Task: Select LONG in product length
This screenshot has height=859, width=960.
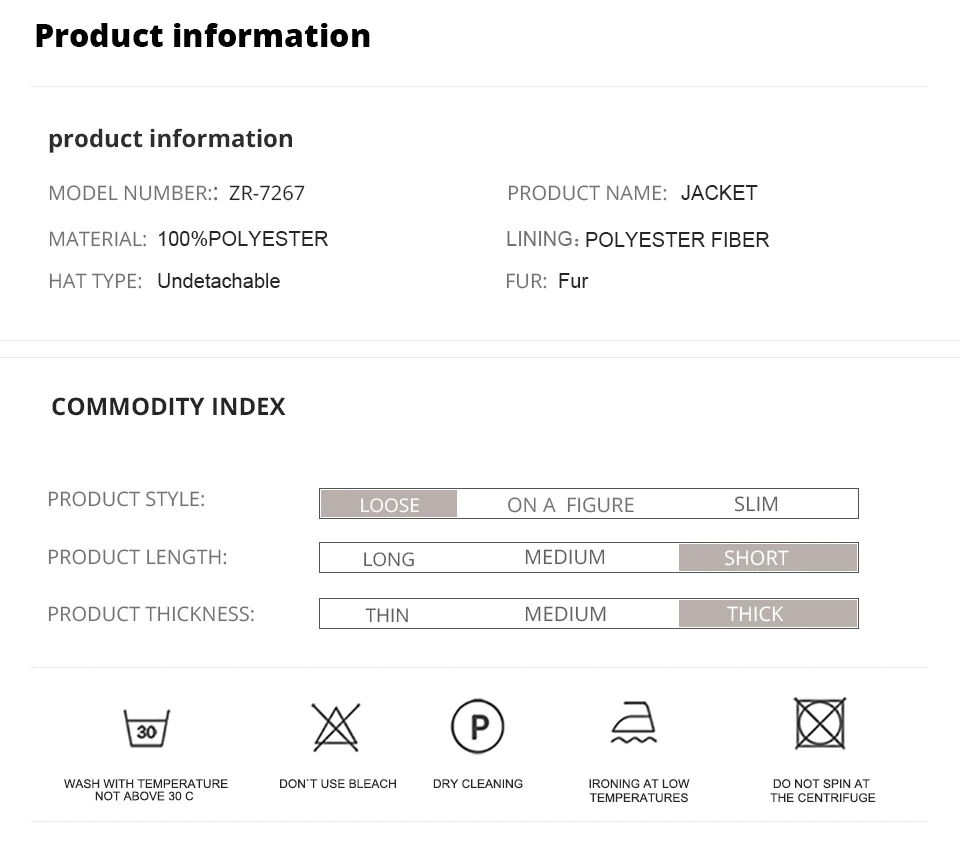Action: 388,559
